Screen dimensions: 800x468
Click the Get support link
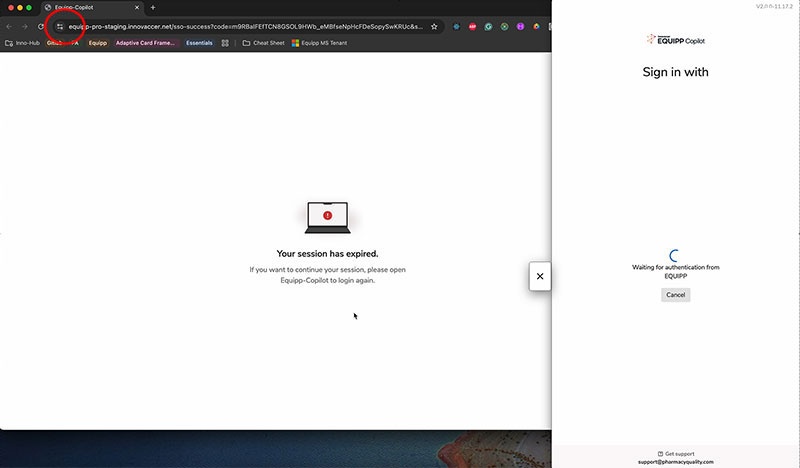click(676, 454)
